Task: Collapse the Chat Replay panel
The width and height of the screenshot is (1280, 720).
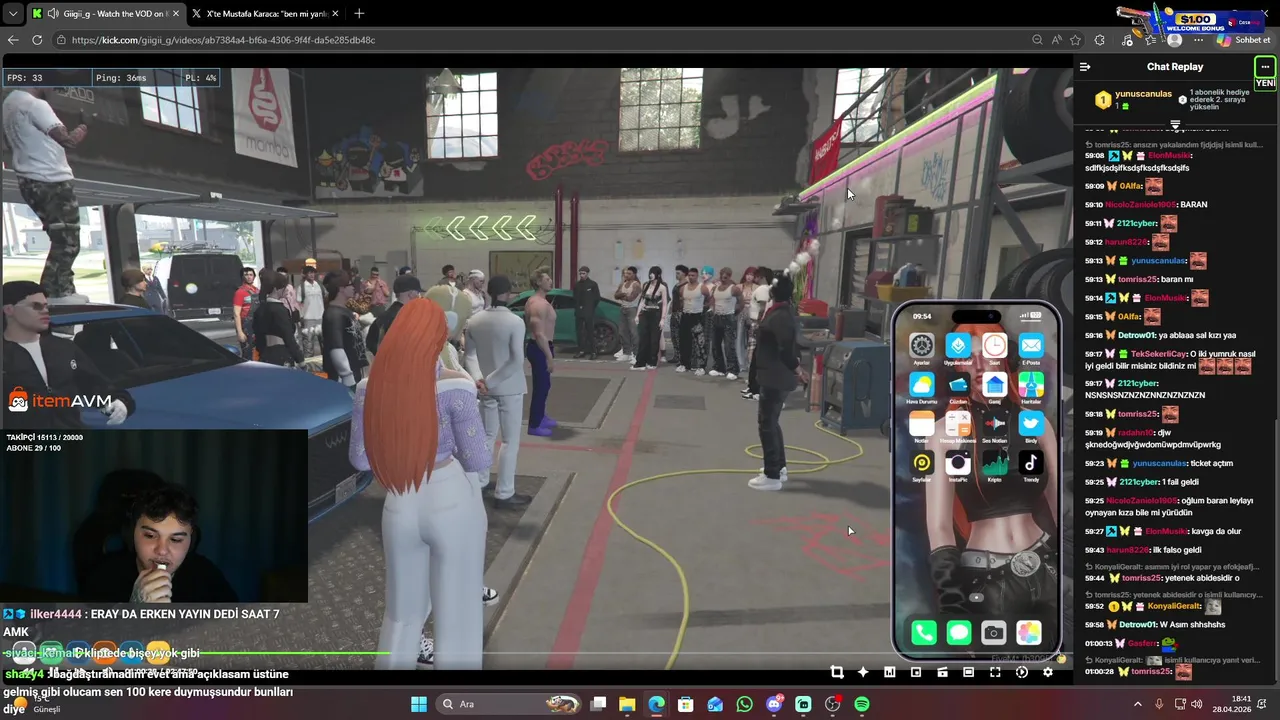Action: pos(1085,67)
